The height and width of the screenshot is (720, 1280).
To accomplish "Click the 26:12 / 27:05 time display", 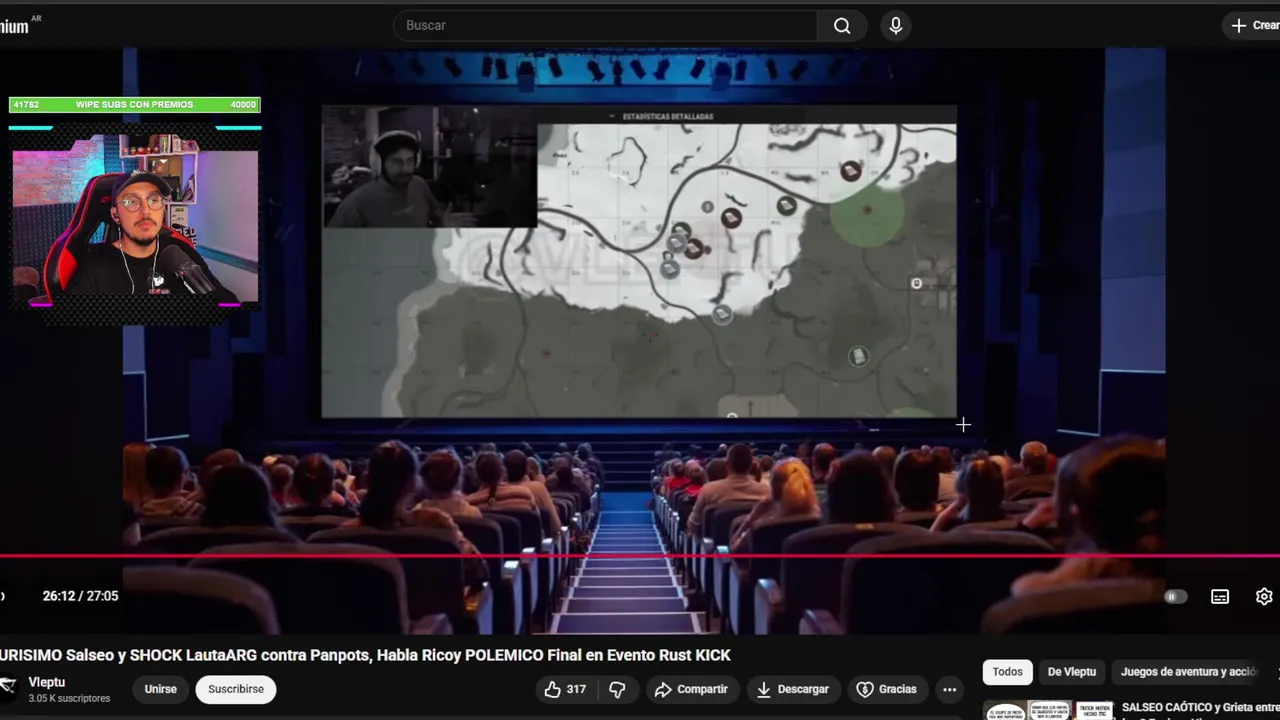I will point(80,596).
